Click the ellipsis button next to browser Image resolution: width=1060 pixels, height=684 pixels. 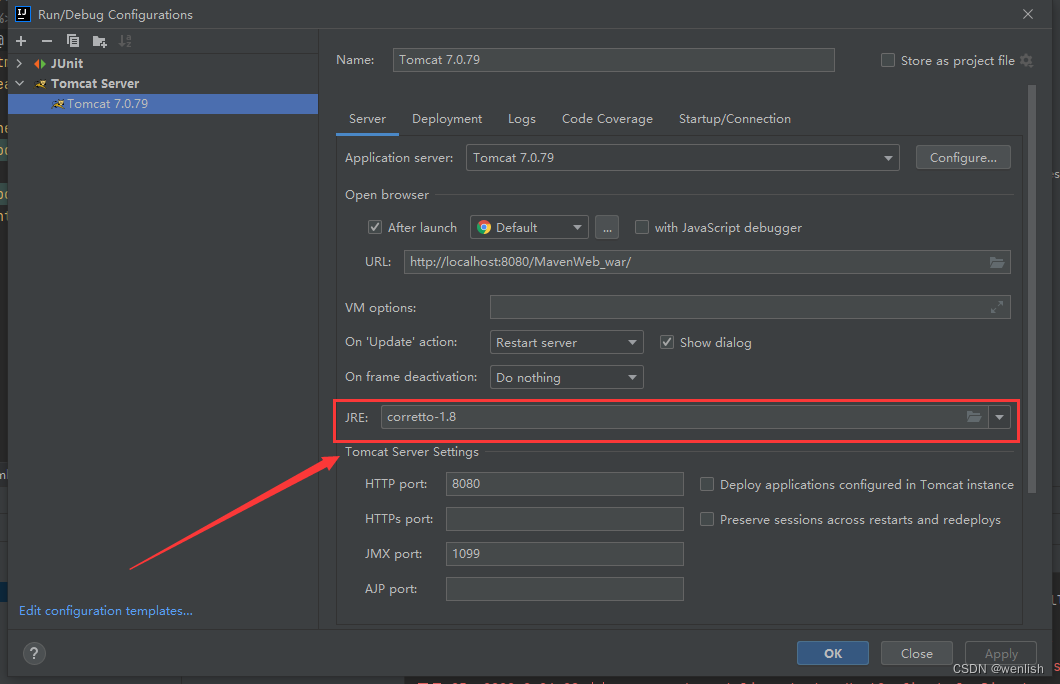point(607,228)
